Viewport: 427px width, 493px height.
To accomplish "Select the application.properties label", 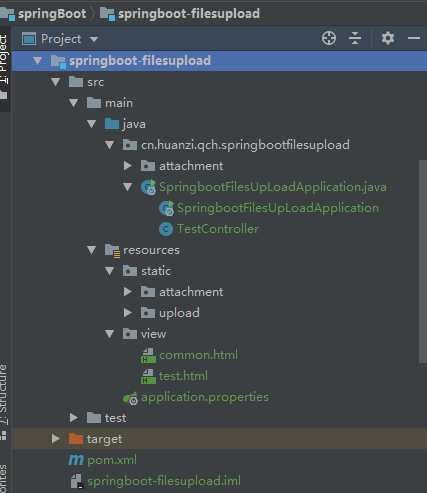I will point(205,397).
